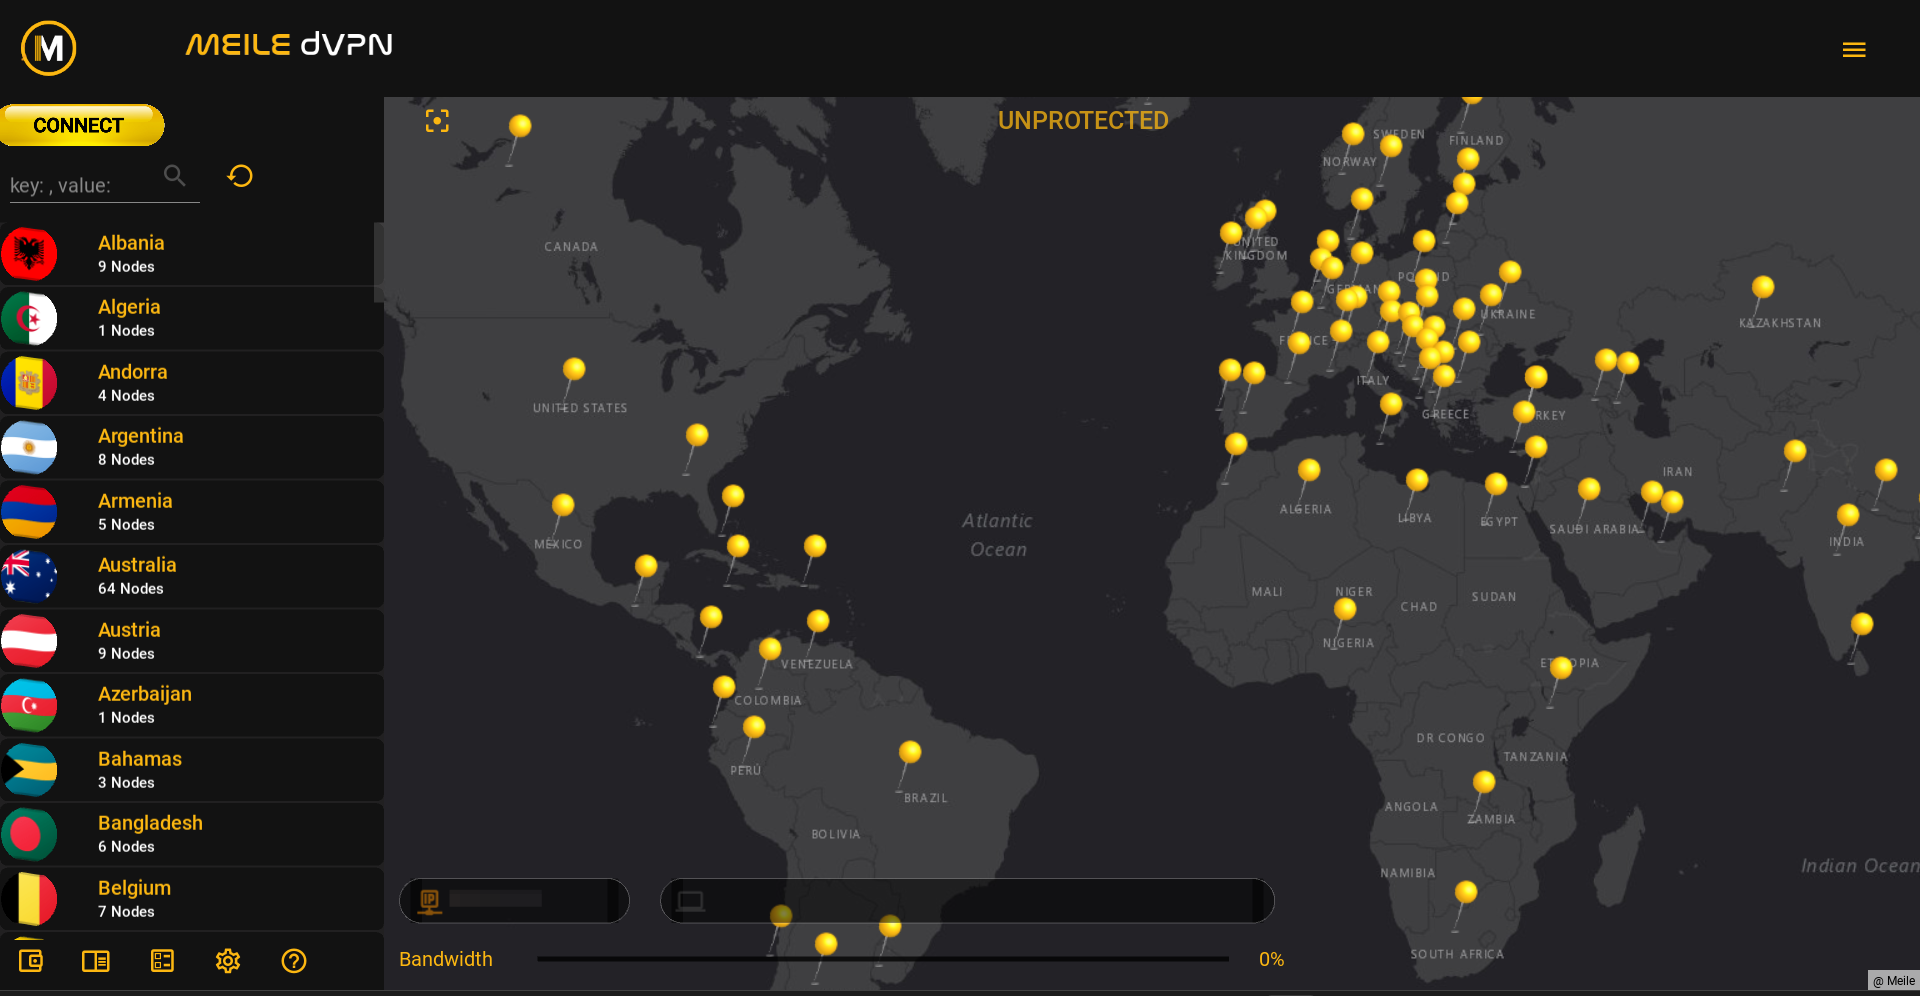Click the Armenia flag icon

click(x=29, y=512)
